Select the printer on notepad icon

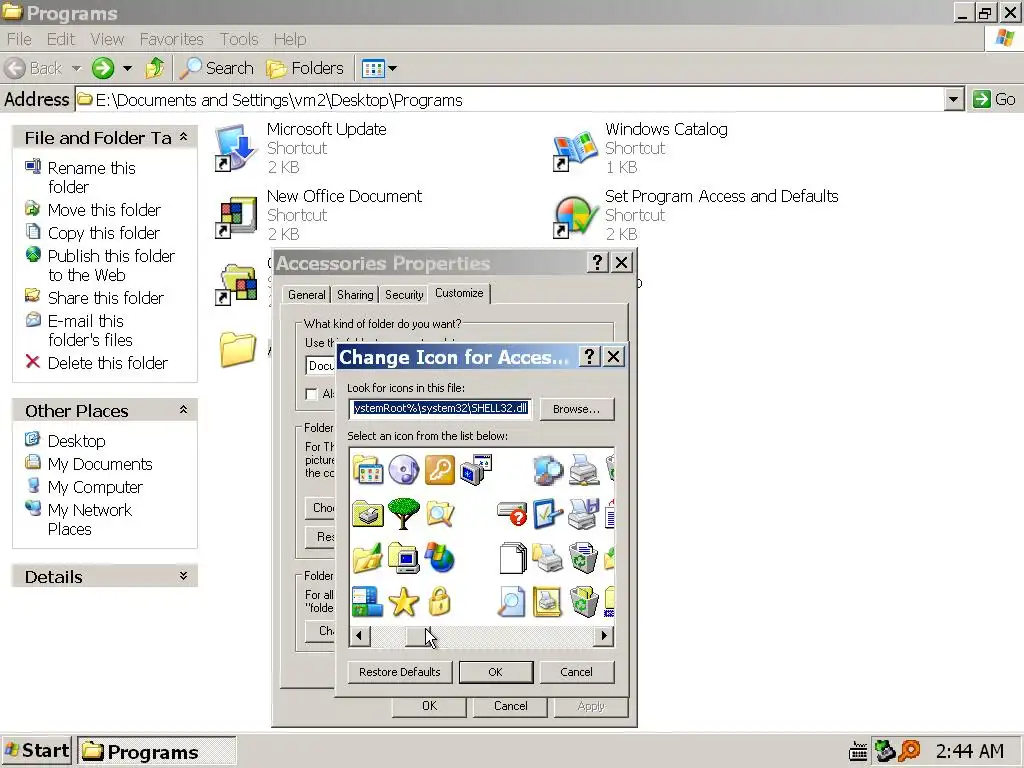click(x=547, y=602)
